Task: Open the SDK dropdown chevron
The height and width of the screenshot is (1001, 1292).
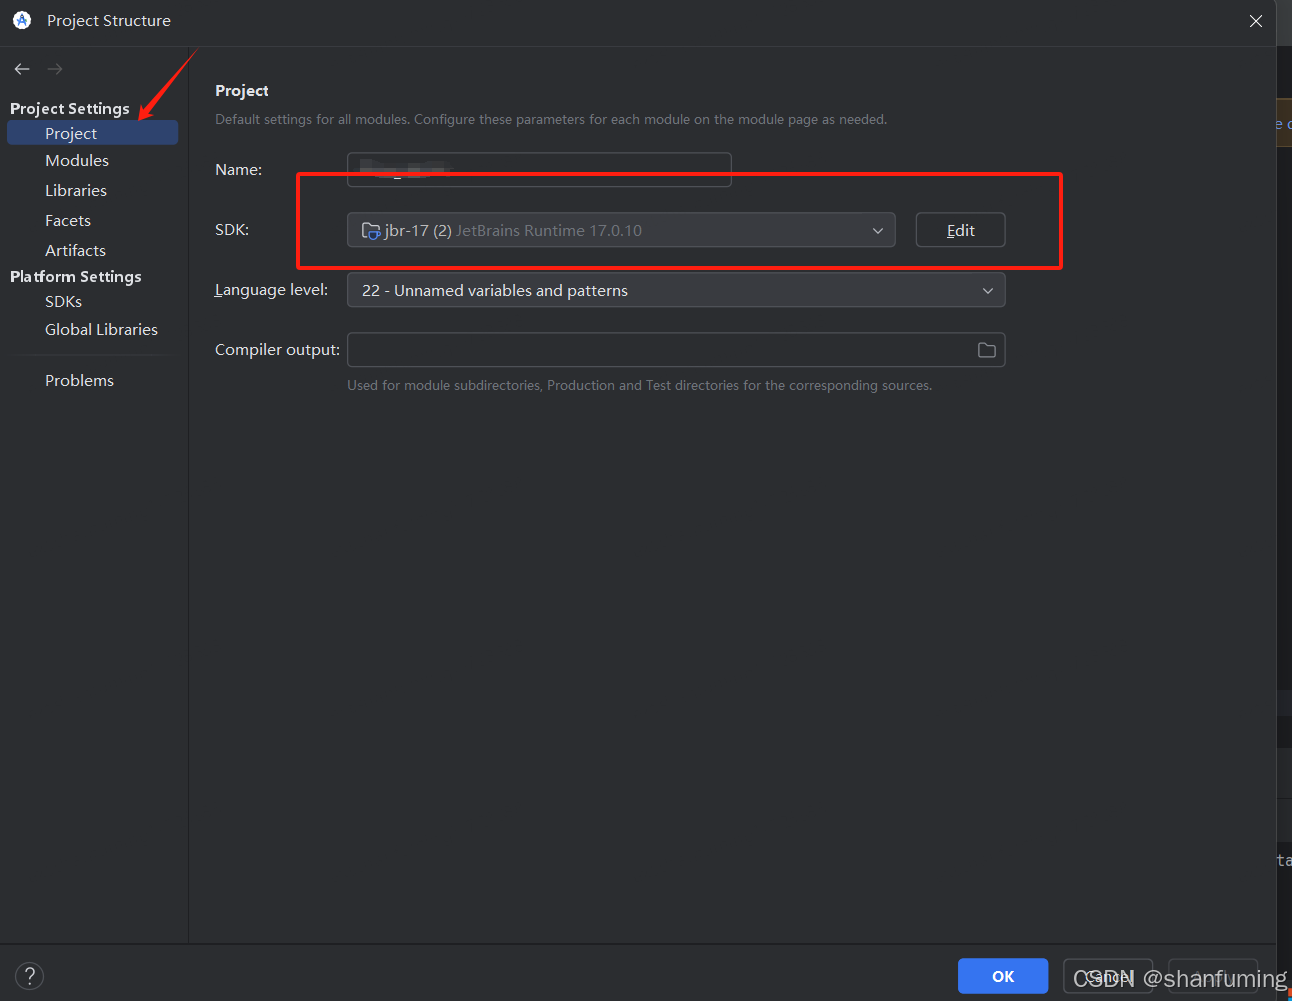Action: (x=877, y=229)
